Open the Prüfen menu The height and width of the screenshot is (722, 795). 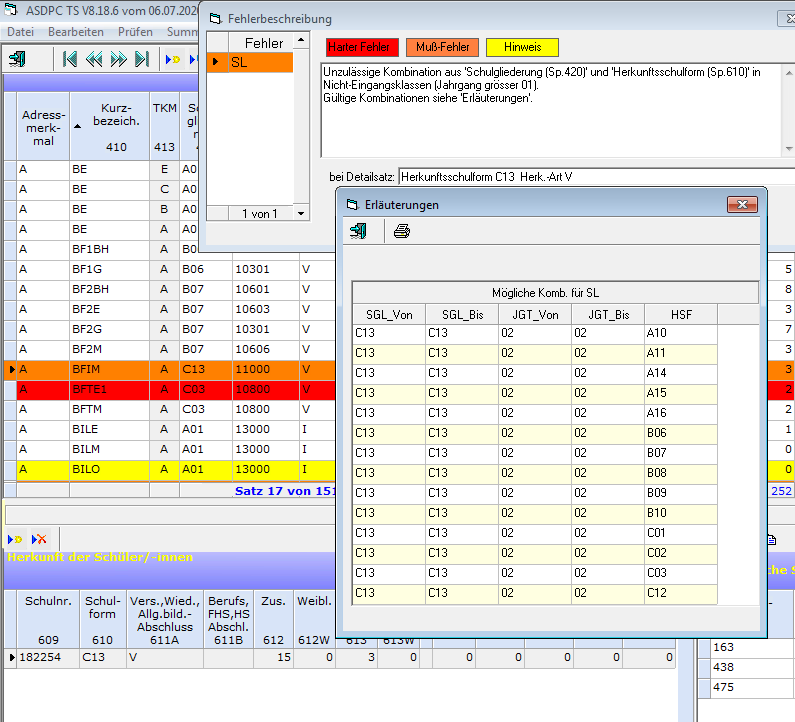pos(135,32)
